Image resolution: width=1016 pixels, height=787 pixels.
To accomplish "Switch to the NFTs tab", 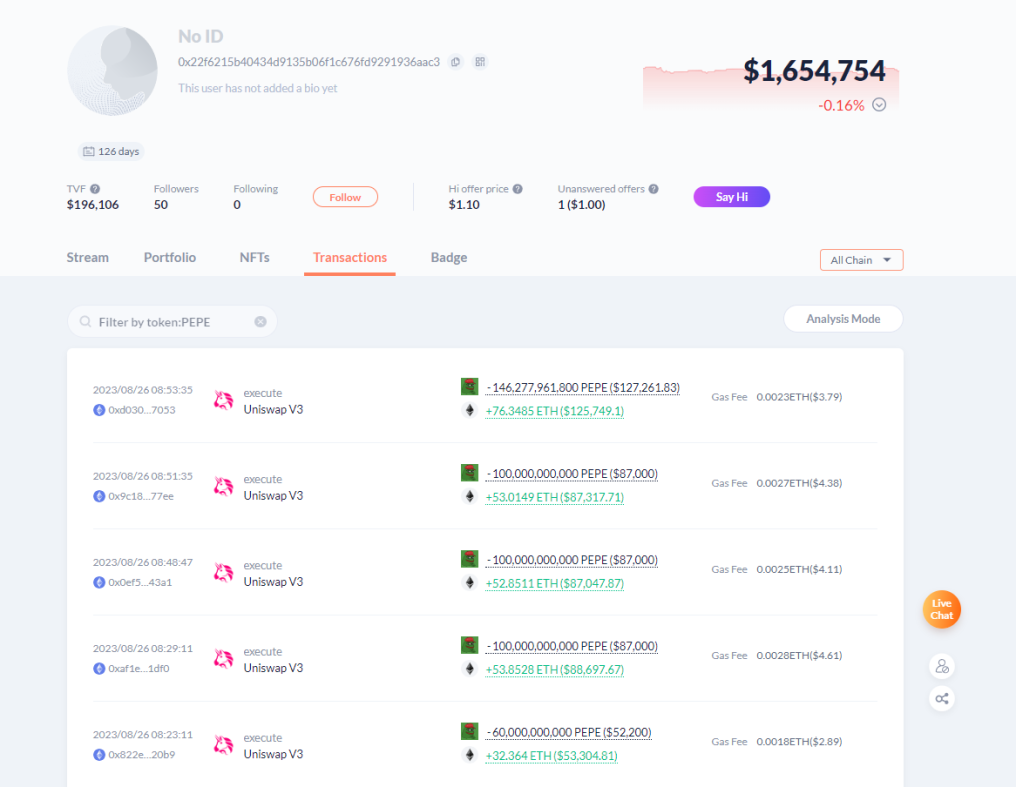I will click(x=255, y=258).
